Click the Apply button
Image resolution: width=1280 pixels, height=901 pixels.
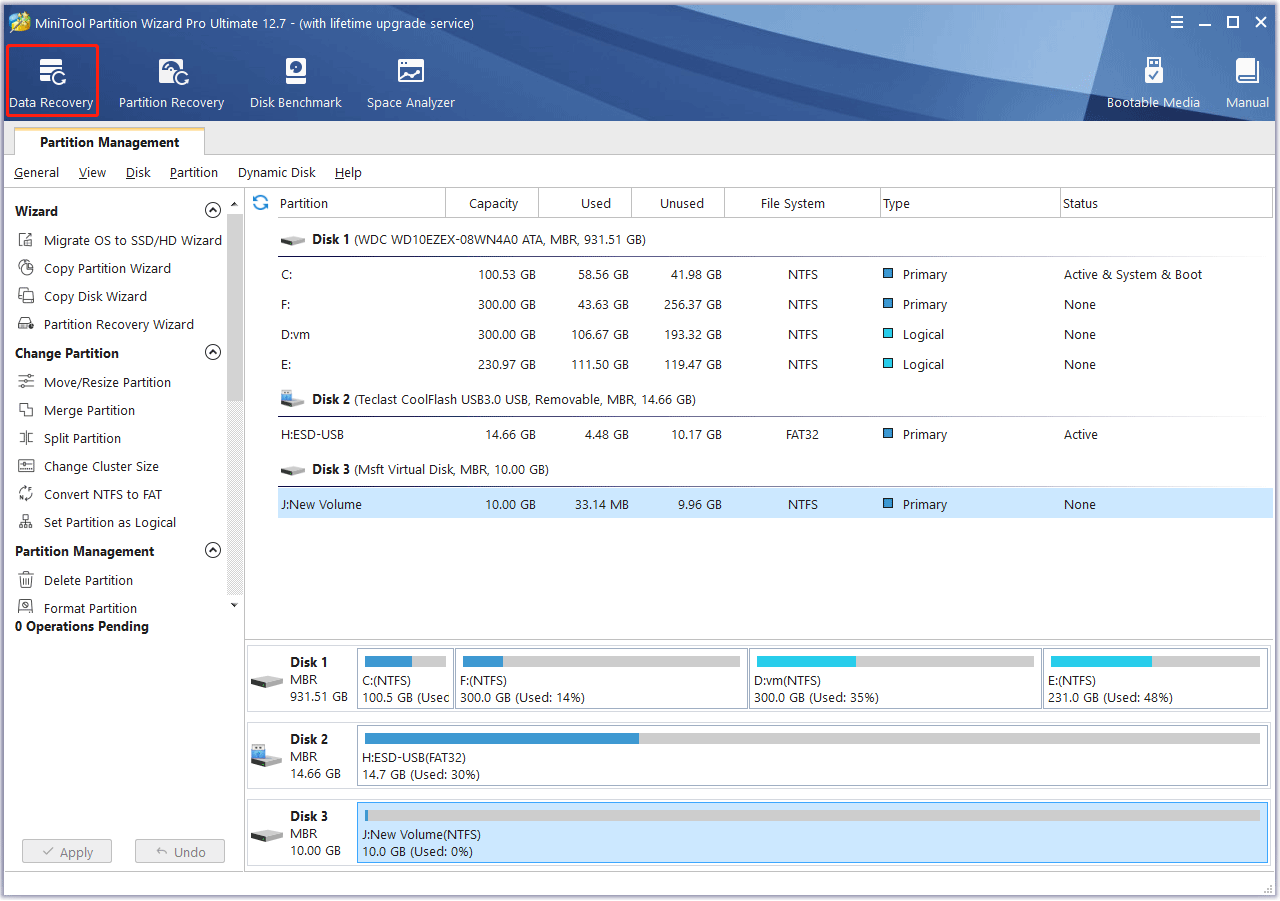[66, 852]
